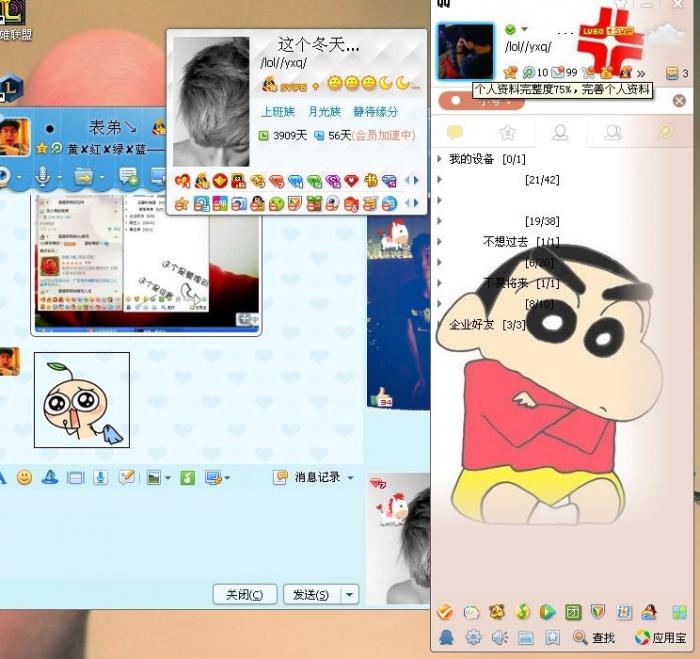Open the money bag wallet icon
700x659 pixels.
606,72
